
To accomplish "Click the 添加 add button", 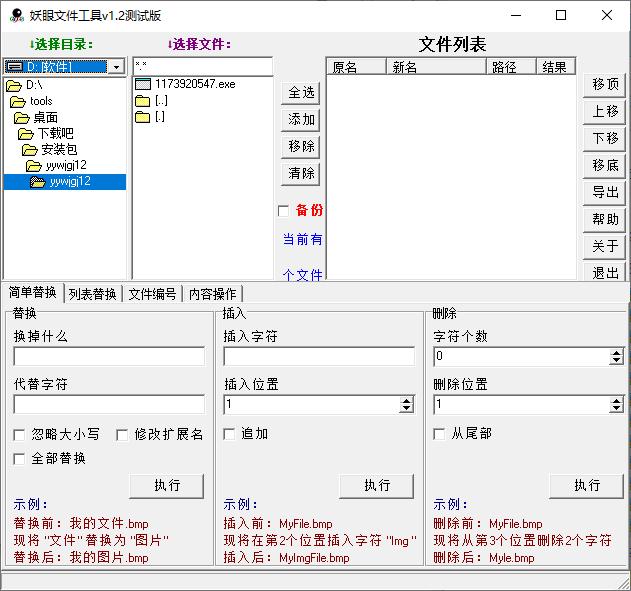I will pyautogui.click(x=301, y=119).
